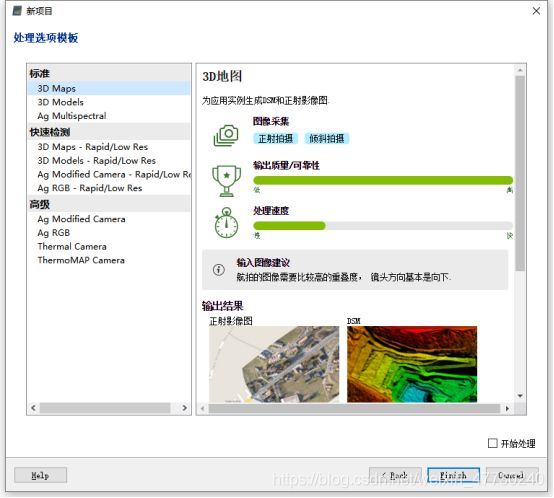554x498 pixels.
Task: Click the 输入图像建议 heading
Action: [263, 262]
